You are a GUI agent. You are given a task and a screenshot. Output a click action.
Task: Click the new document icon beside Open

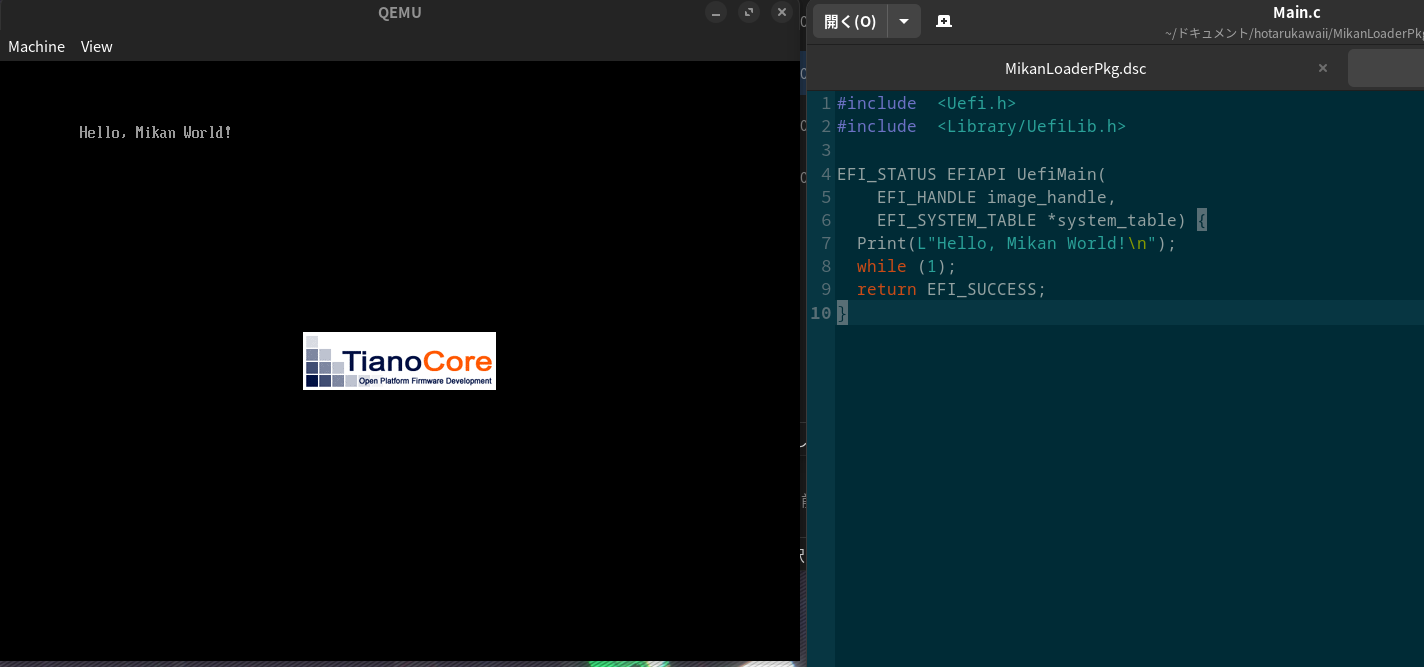pyautogui.click(x=943, y=21)
